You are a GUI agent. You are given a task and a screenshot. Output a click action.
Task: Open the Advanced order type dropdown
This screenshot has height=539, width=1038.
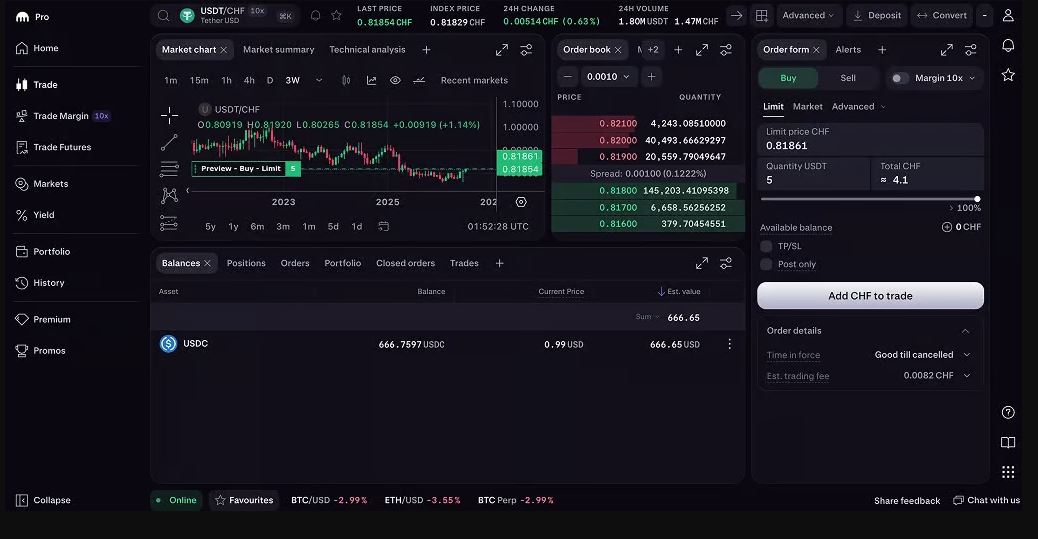tap(859, 107)
